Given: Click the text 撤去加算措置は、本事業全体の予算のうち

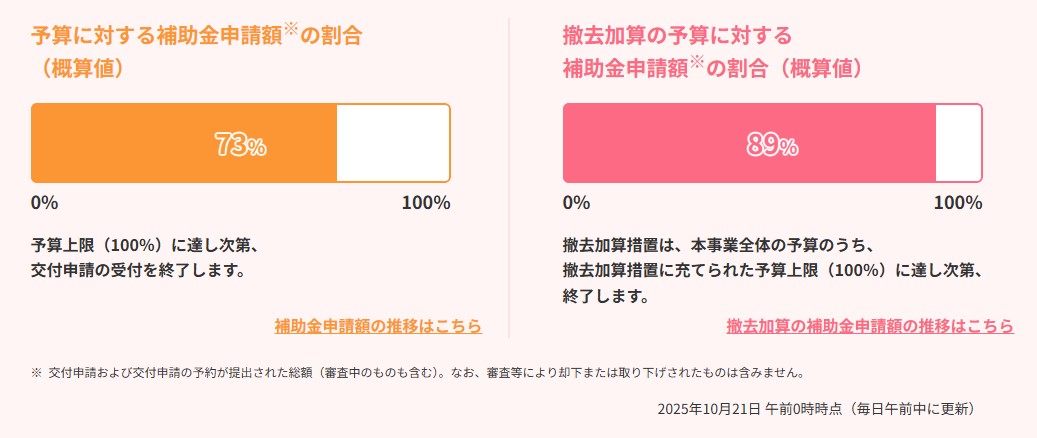Looking at the screenshot, I should (x=719, y=245).
